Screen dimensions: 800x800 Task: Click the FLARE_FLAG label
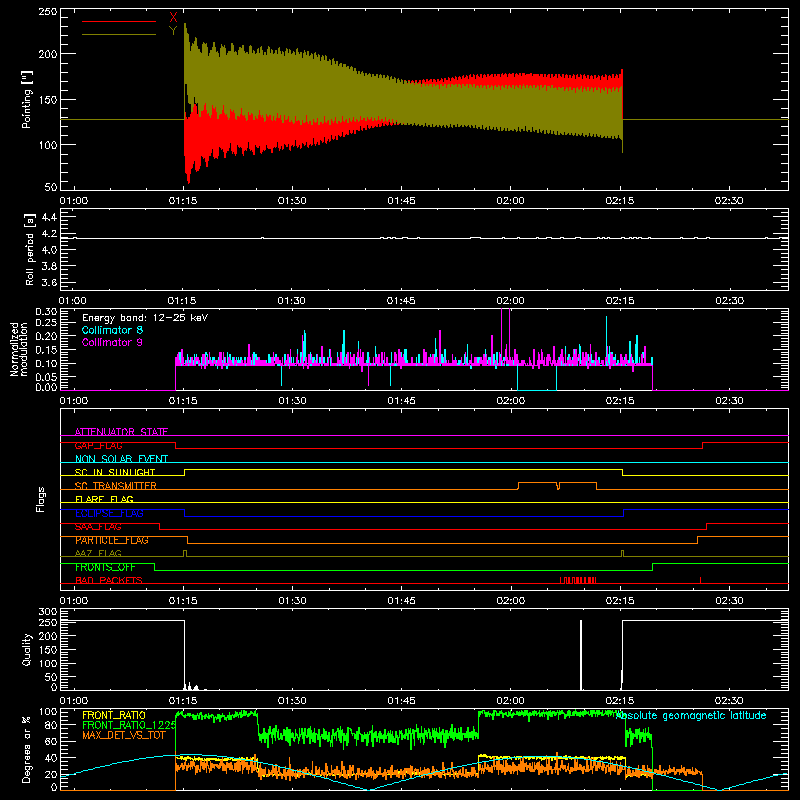[x=104, y=499]
